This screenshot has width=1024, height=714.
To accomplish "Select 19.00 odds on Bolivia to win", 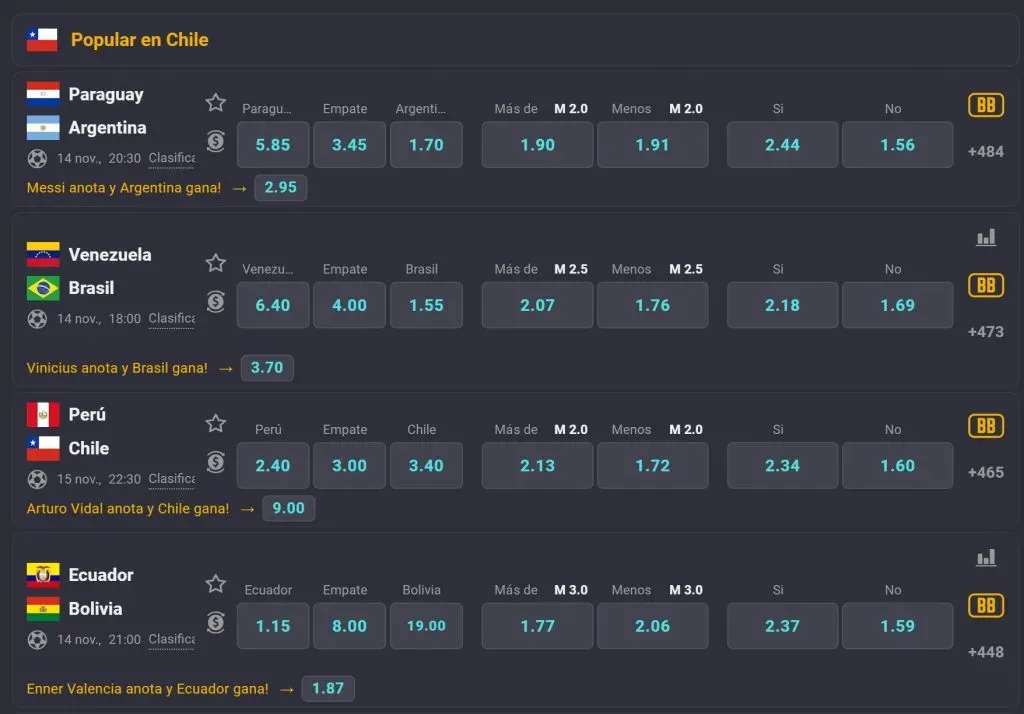I will pyautogui.click(x=426, y=626).
